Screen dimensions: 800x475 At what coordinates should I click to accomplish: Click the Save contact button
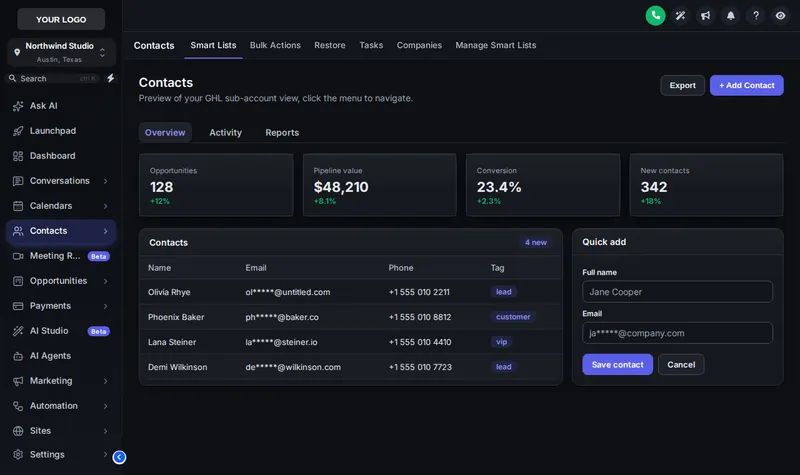tap(617, 365)
